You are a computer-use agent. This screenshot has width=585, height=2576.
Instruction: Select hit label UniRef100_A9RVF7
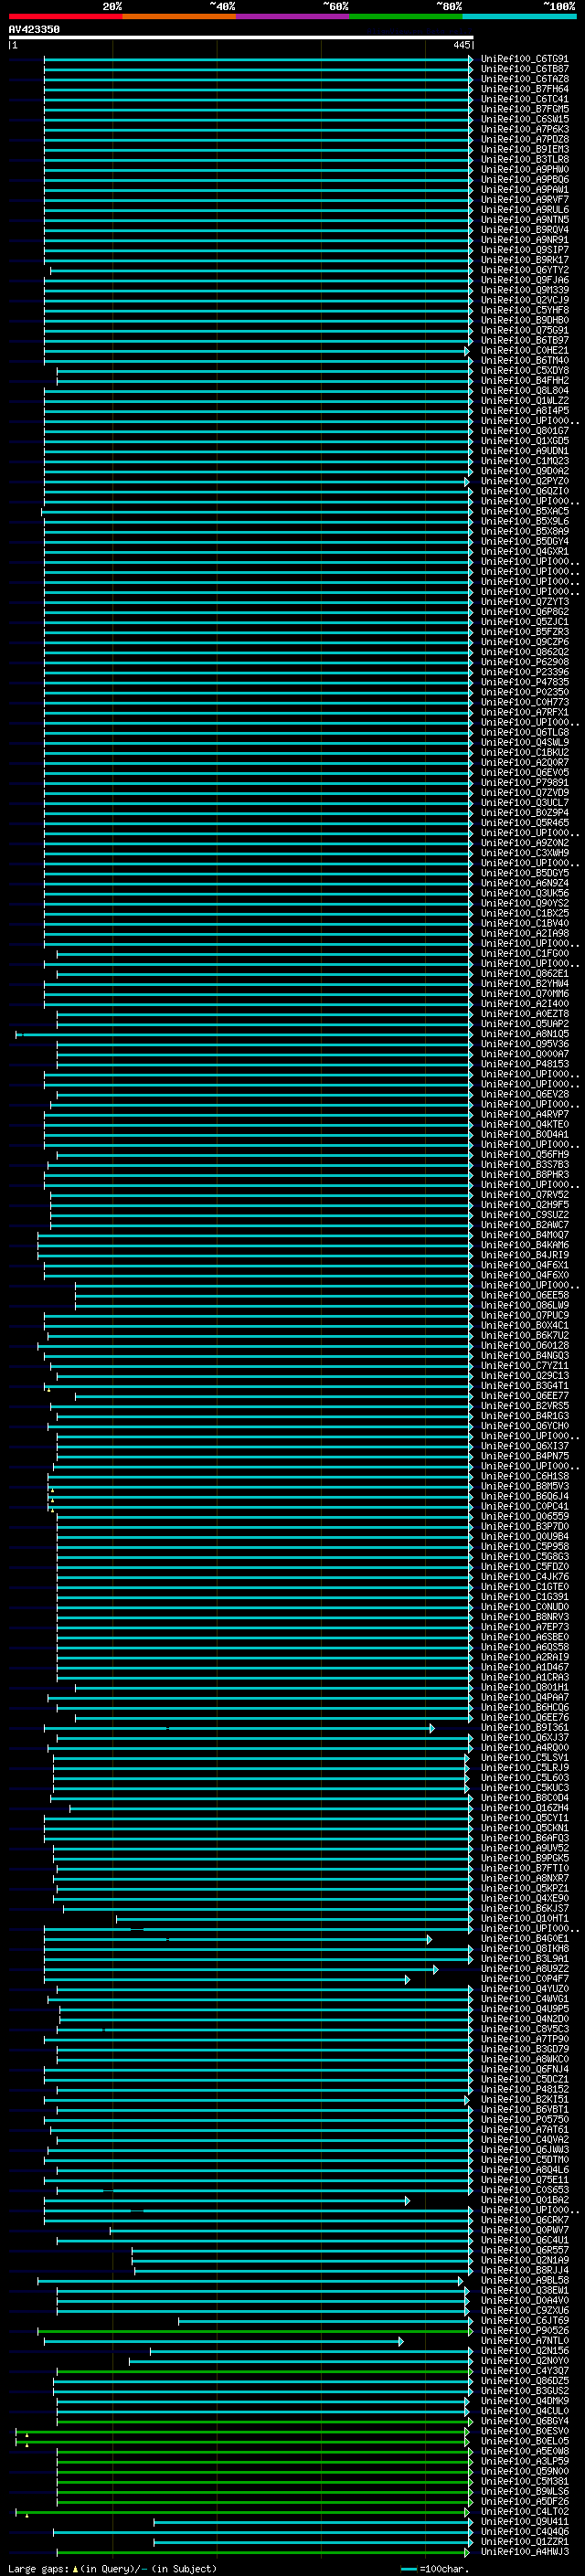524,199
